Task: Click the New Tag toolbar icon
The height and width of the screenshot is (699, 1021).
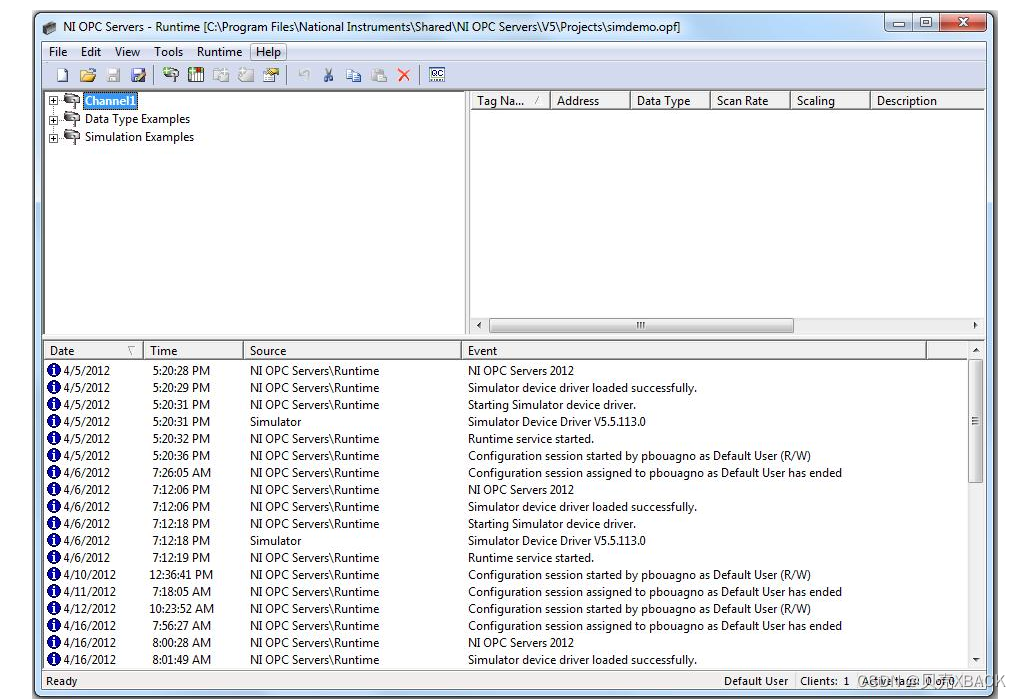Action: pyautogui.click(x=246, y=75)
